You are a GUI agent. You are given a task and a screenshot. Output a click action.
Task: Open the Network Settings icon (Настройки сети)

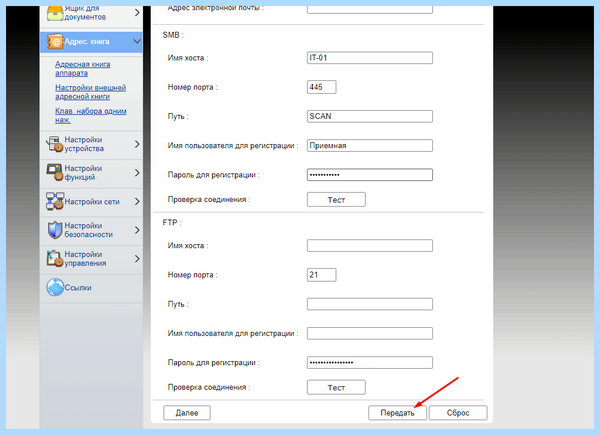pos(55,201)
